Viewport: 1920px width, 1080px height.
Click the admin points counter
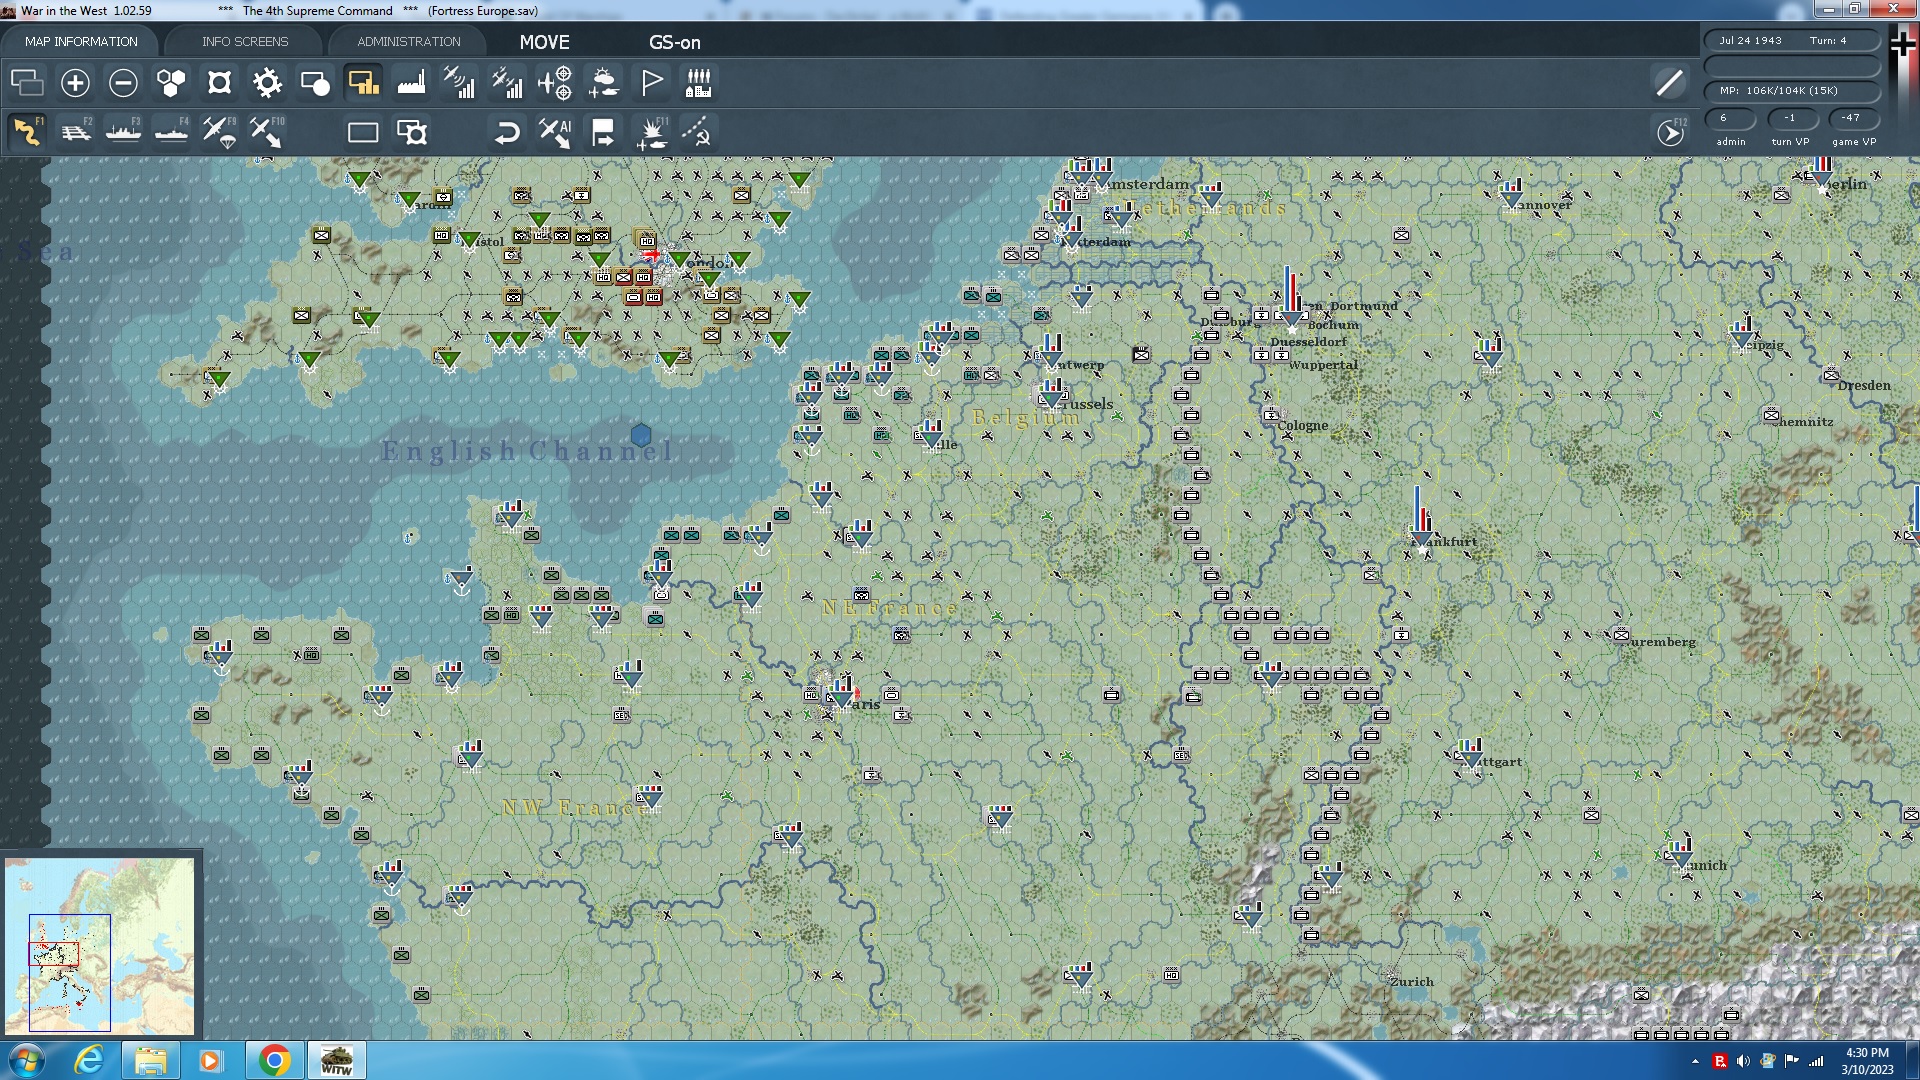tap(1731, 119)
